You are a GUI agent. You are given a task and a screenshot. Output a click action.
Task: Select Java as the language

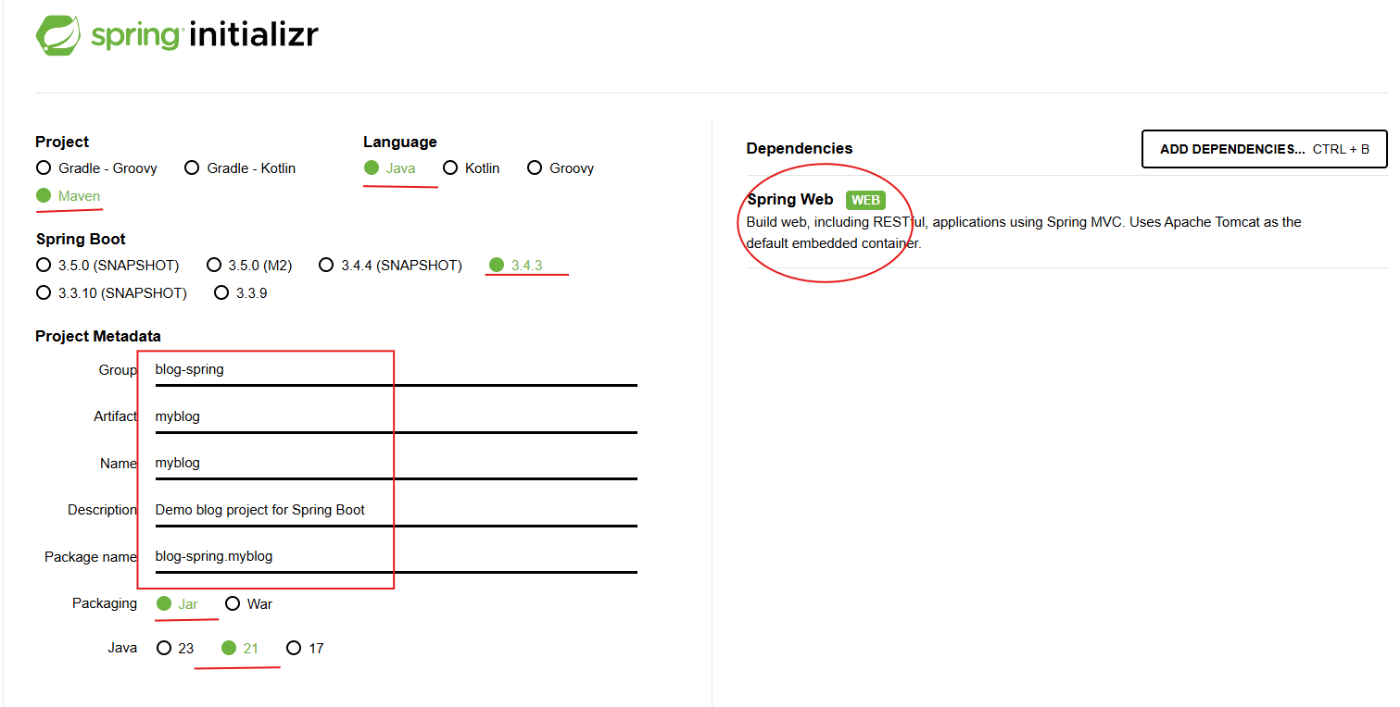390,168
